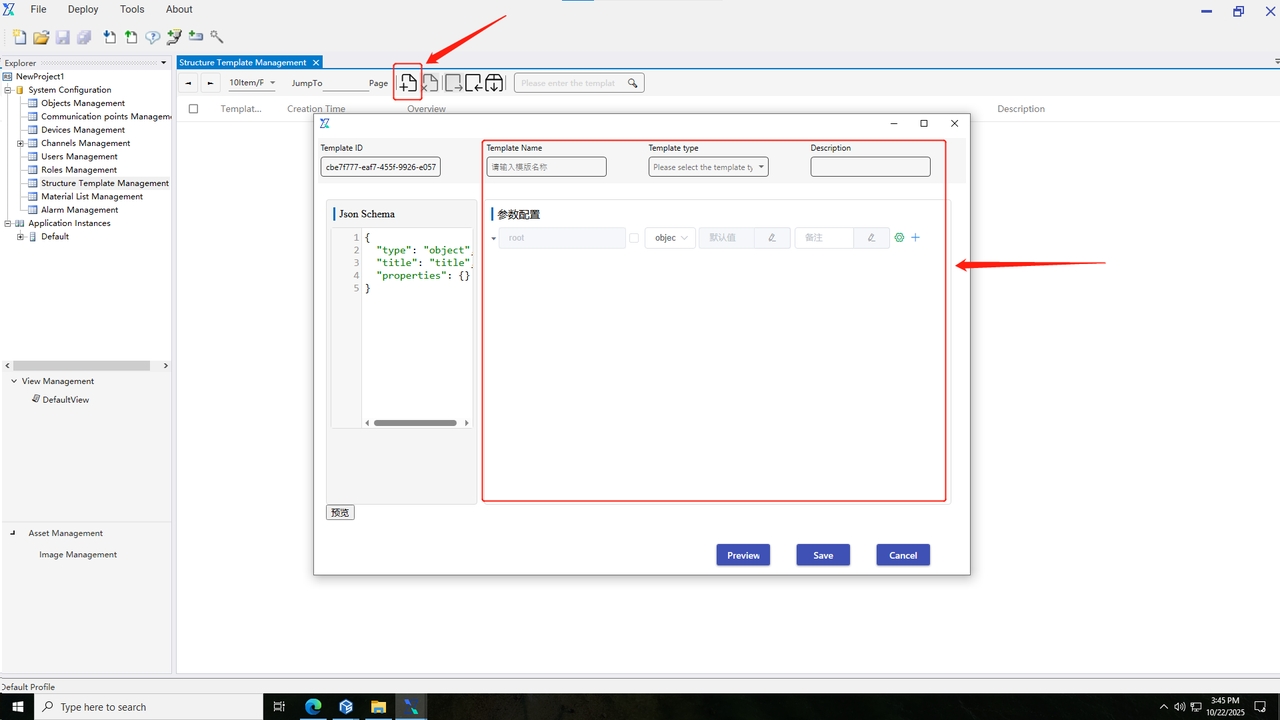Add a child node with the plus icon
1280x720 pixels.
click(x=915, y=238)
